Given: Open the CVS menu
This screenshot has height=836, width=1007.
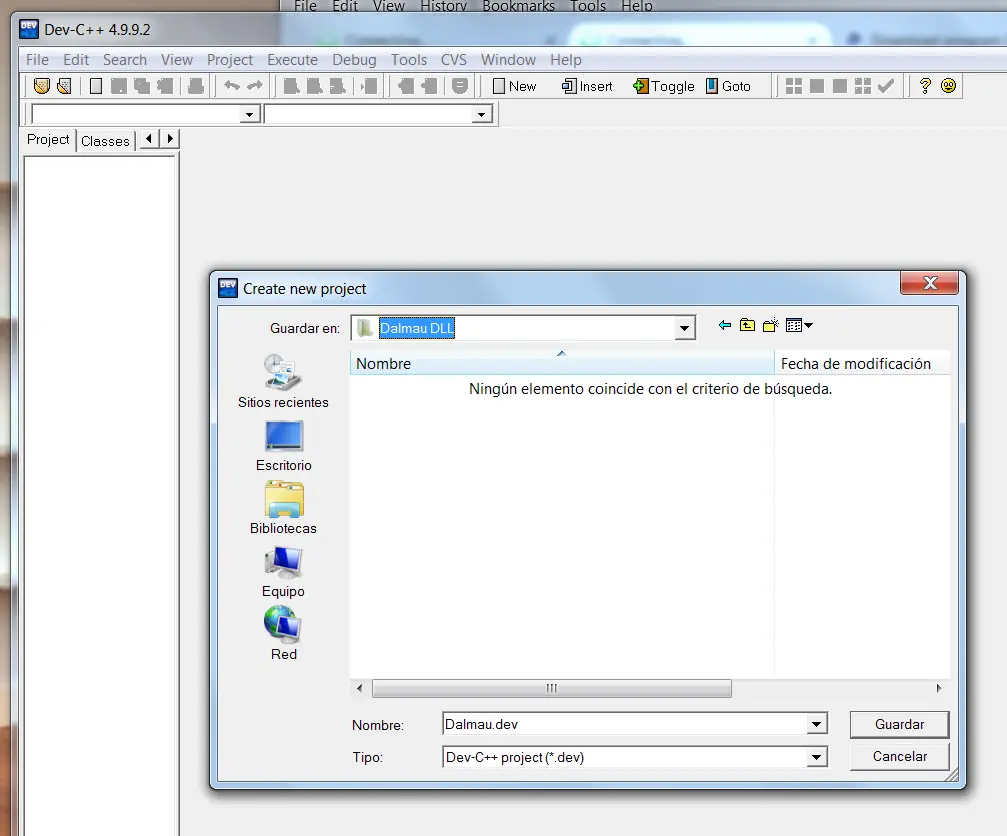Looking at the screenshot, I should 453,60.
